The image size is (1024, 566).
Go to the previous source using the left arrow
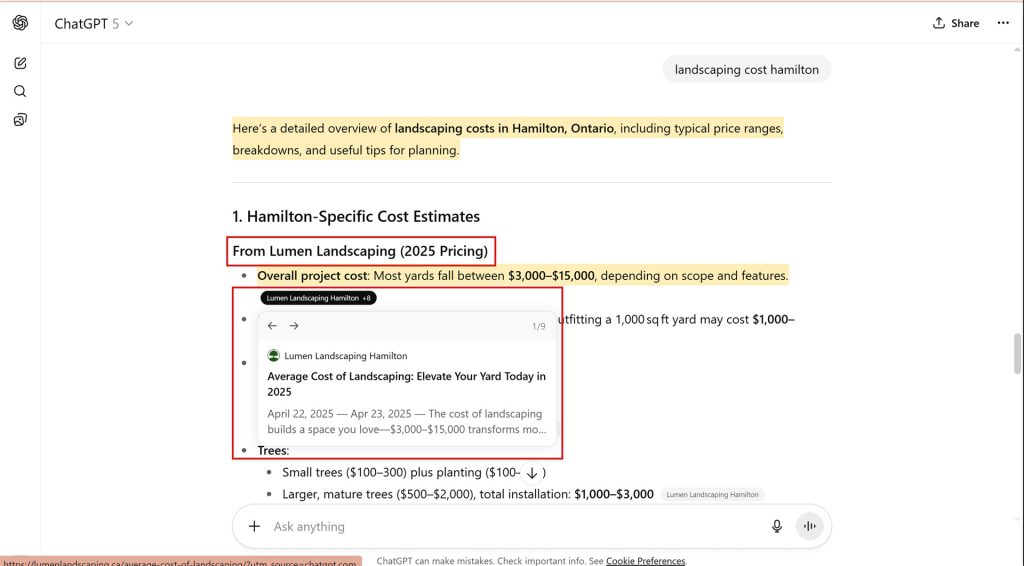pos(272,326)
